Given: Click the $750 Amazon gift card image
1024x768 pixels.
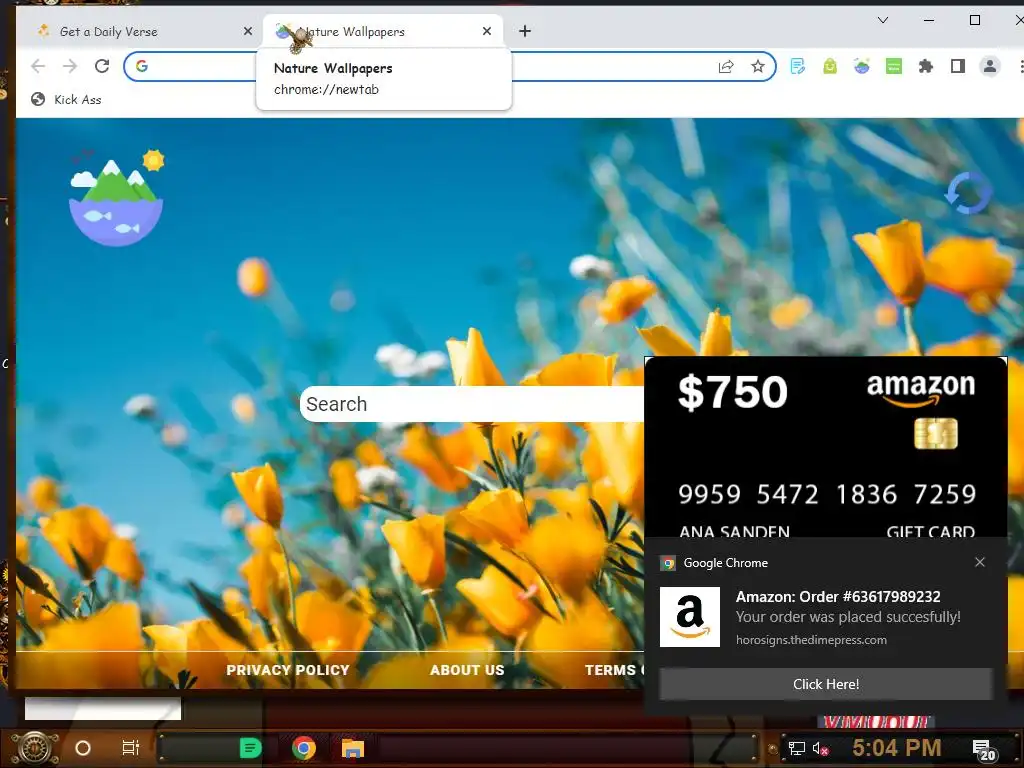Looking at the screenshot, I should pyautogui.click(x=826, y=448).
